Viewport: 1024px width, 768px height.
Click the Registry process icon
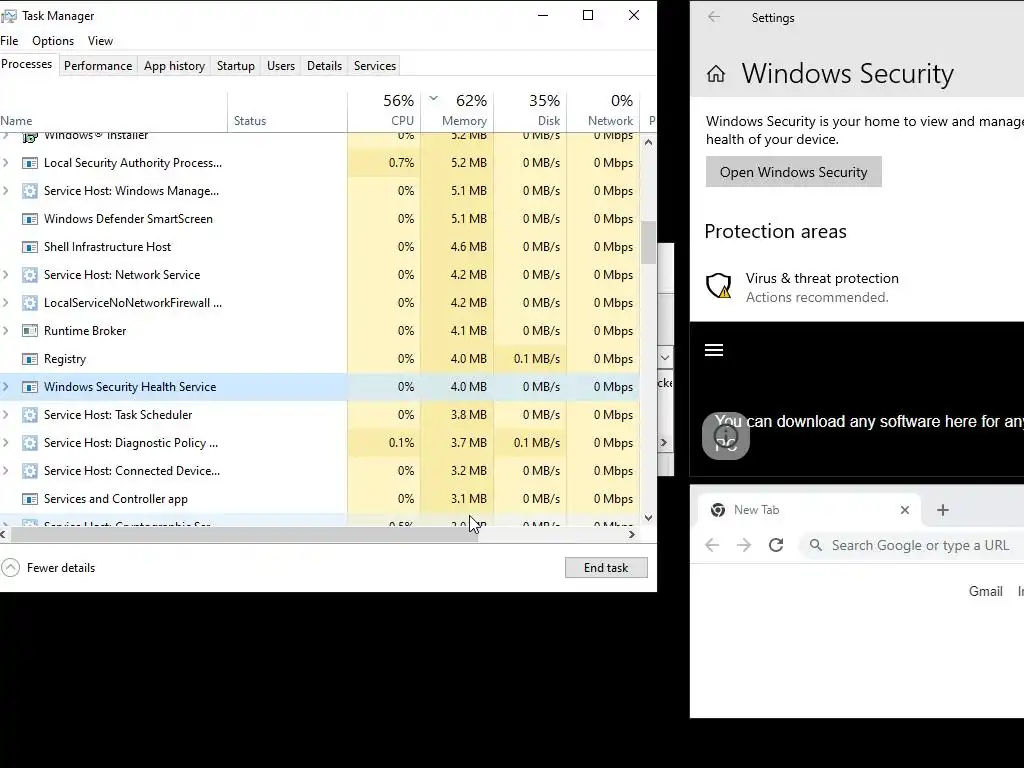tap(29, 359)
